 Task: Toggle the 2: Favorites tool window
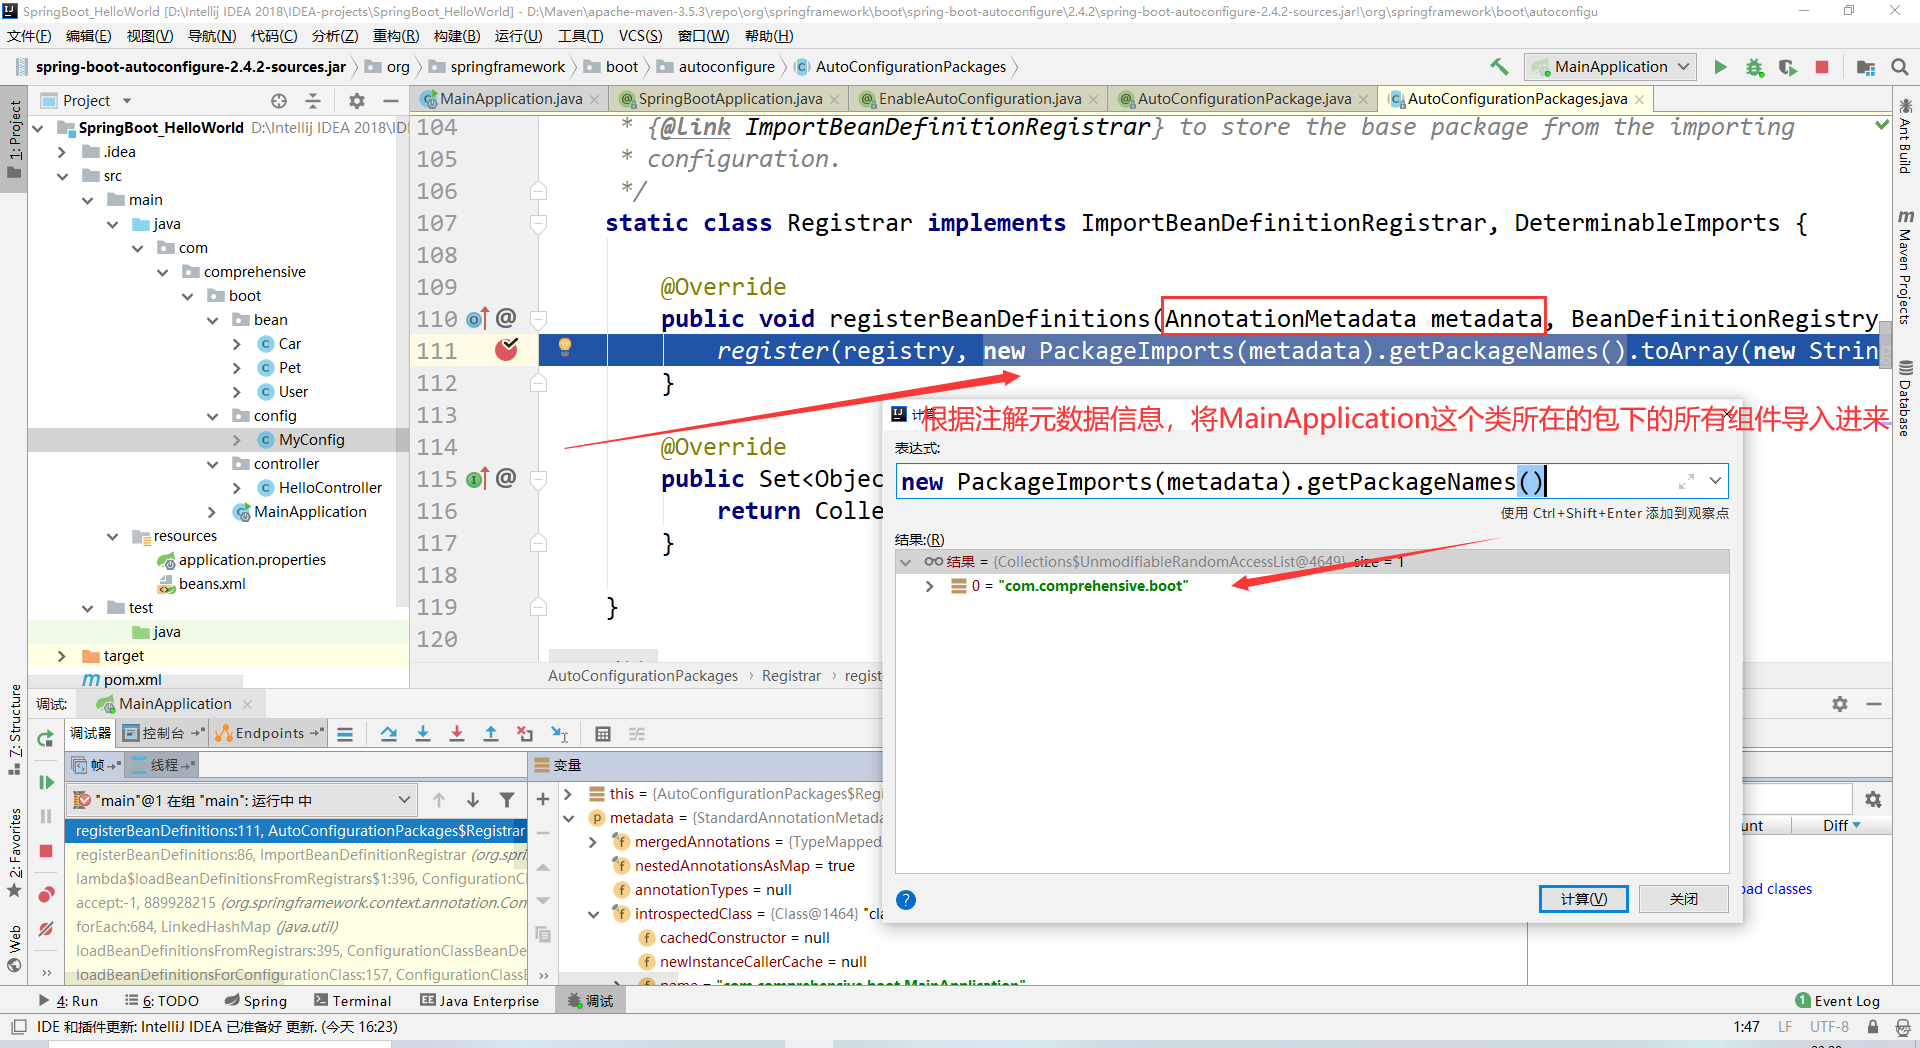click(x=14, y=853)
